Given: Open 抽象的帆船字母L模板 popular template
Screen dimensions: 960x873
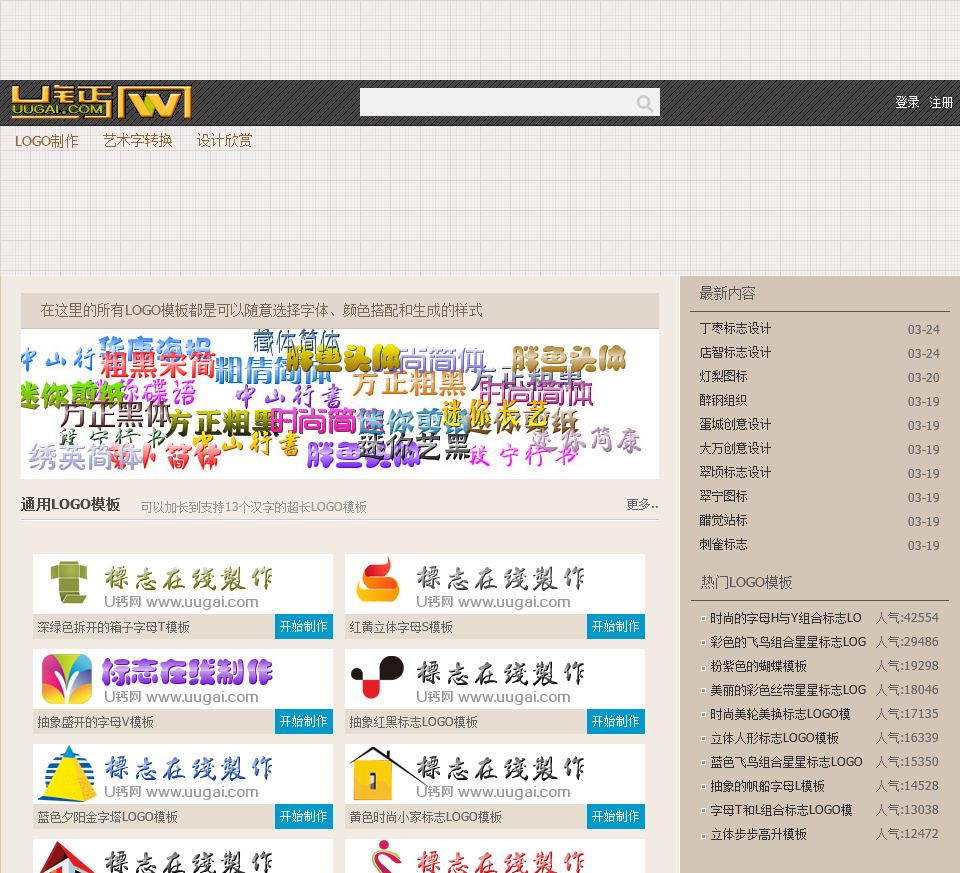Looking at the screenshot, I should (767, 786).
